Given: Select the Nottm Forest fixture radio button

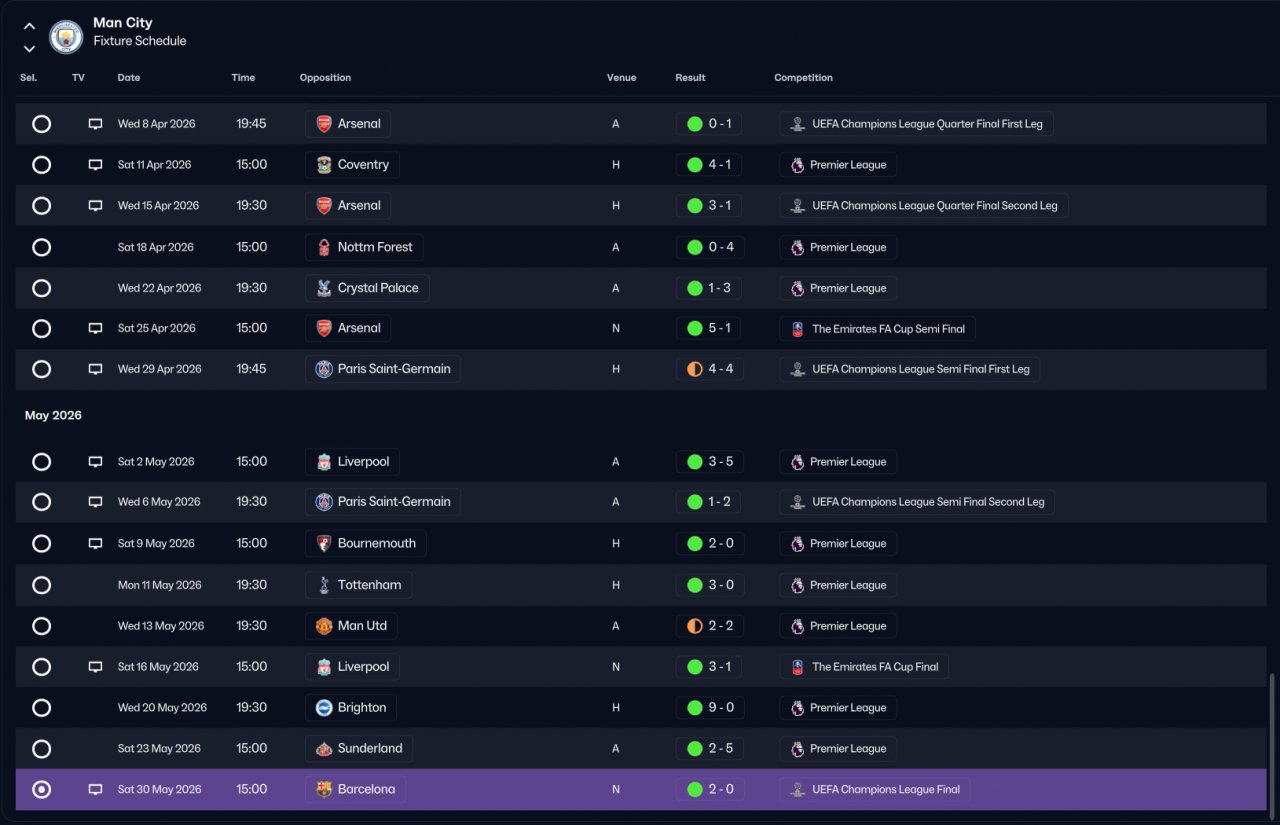Looking at the screenshot, I should point(41,247).
